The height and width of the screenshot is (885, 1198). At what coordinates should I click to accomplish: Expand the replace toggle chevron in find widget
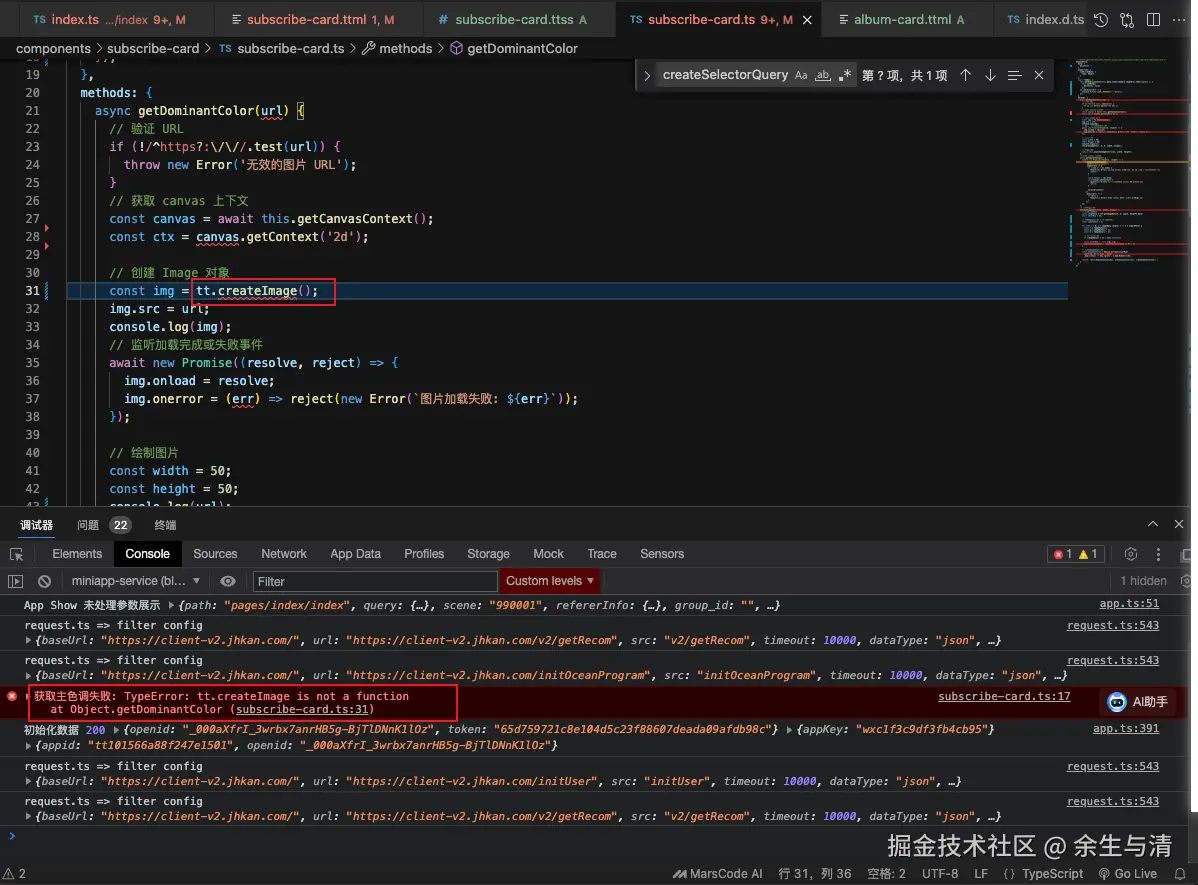(x=647, y=75)
